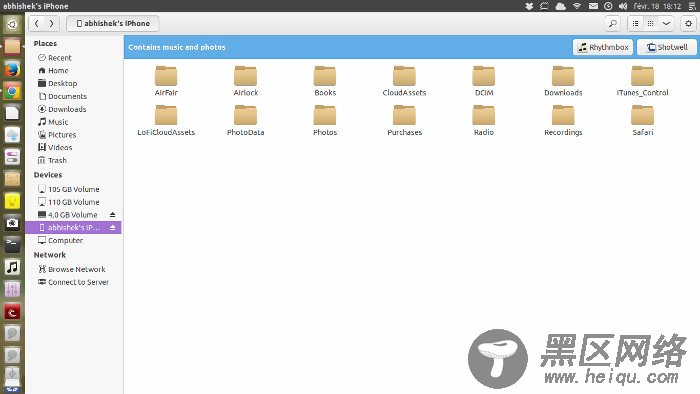Select the AirFair folder
Viewport: 700px width, 394px height.
click(166, 81)
